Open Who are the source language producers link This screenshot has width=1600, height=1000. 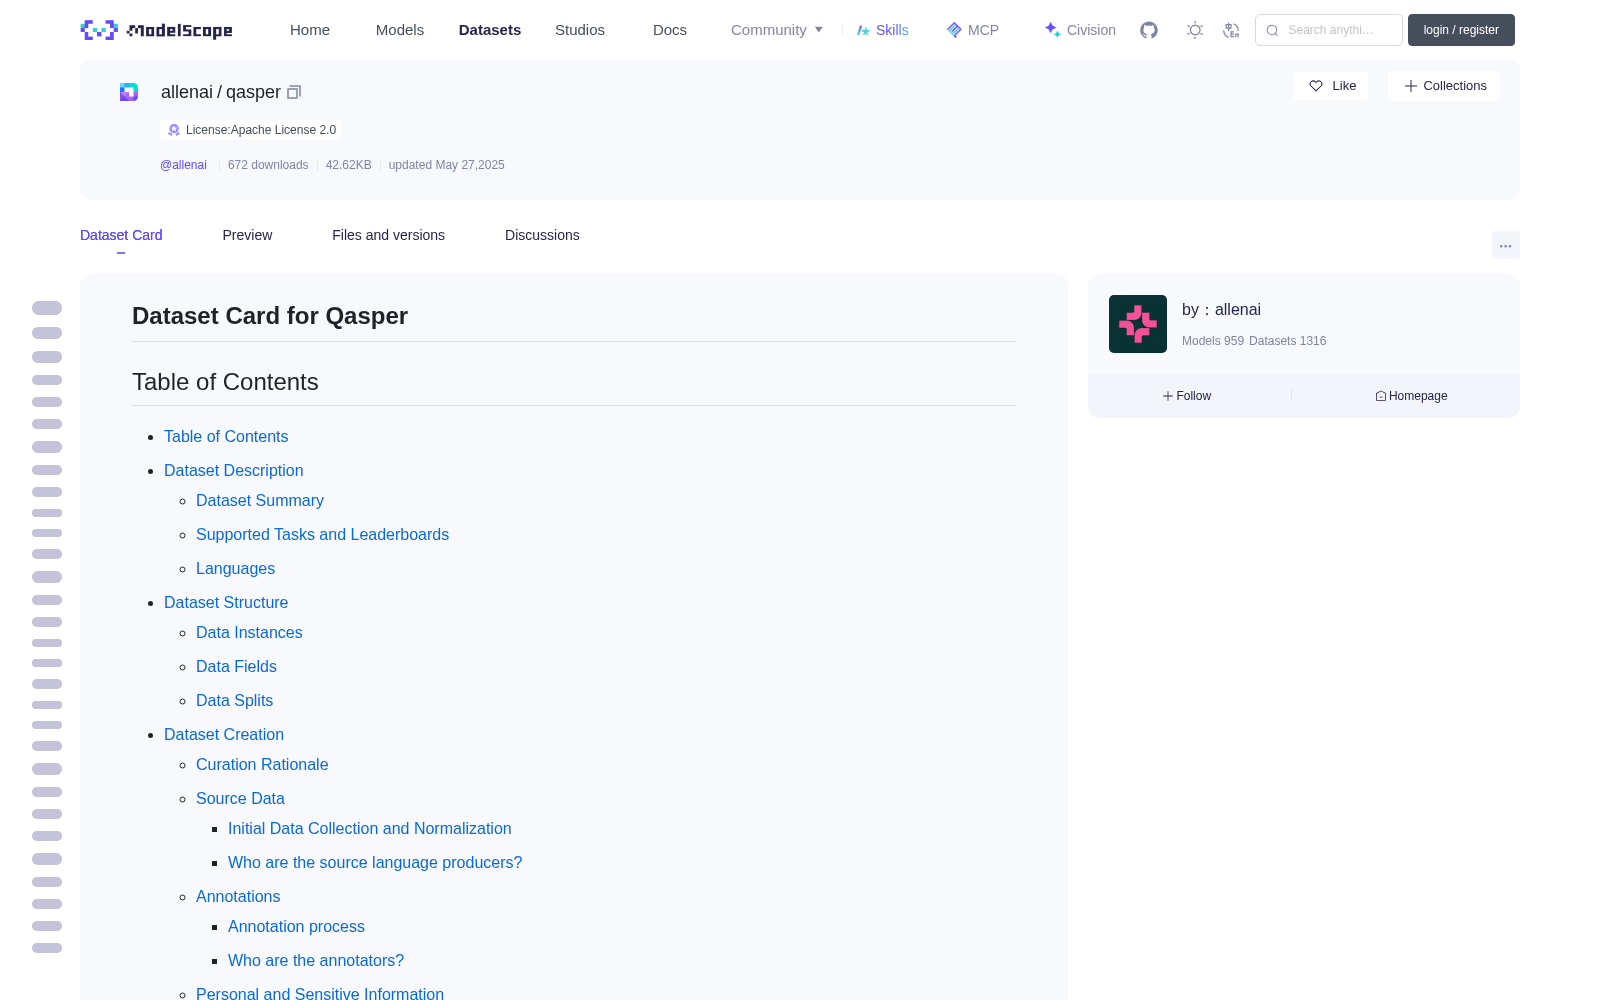click(x=375, y=862)
